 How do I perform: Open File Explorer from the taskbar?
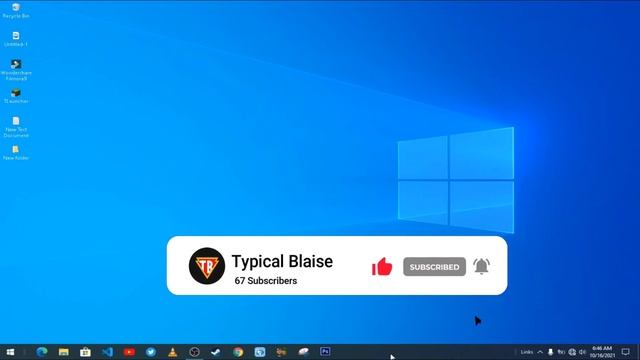click(x=63, y=352)
